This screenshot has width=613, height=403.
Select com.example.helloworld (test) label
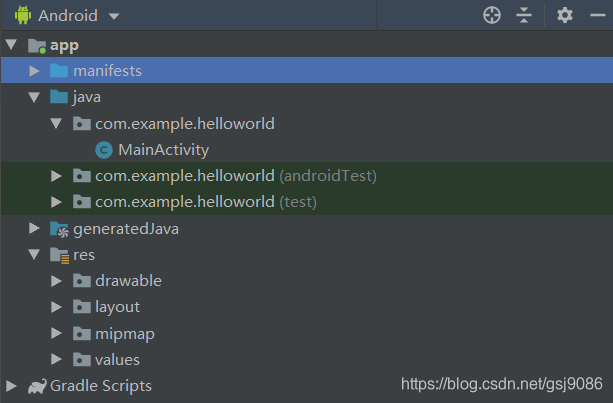206,202
